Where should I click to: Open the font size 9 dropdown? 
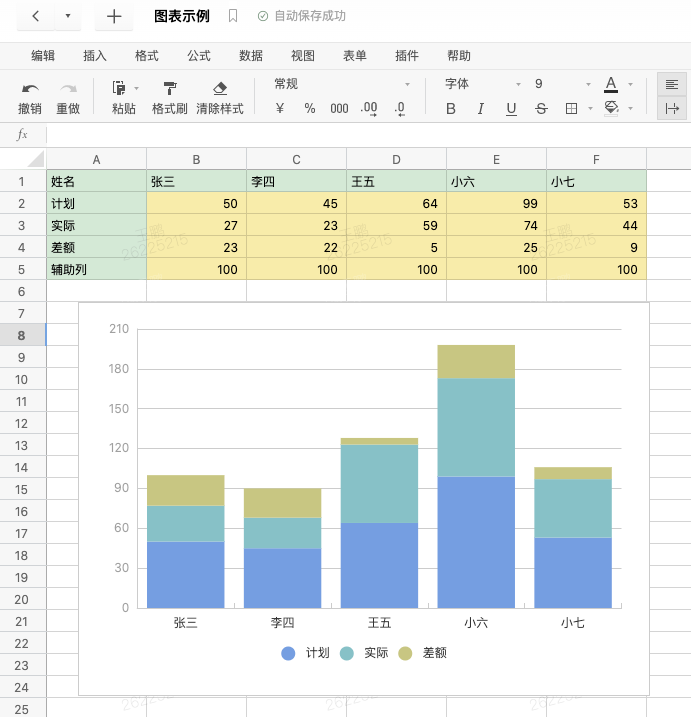(562, 84)
